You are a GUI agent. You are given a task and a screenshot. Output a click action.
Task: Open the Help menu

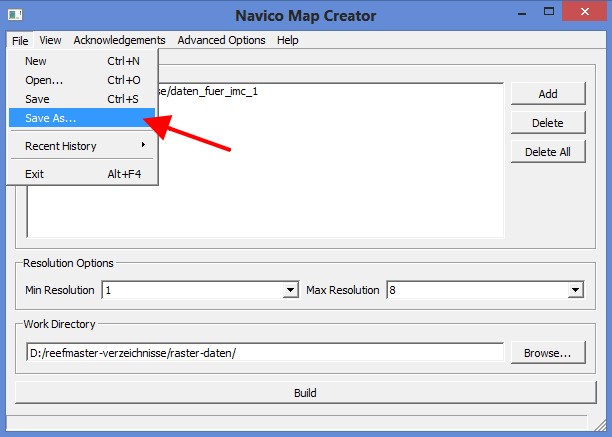[x=288, y=40]
